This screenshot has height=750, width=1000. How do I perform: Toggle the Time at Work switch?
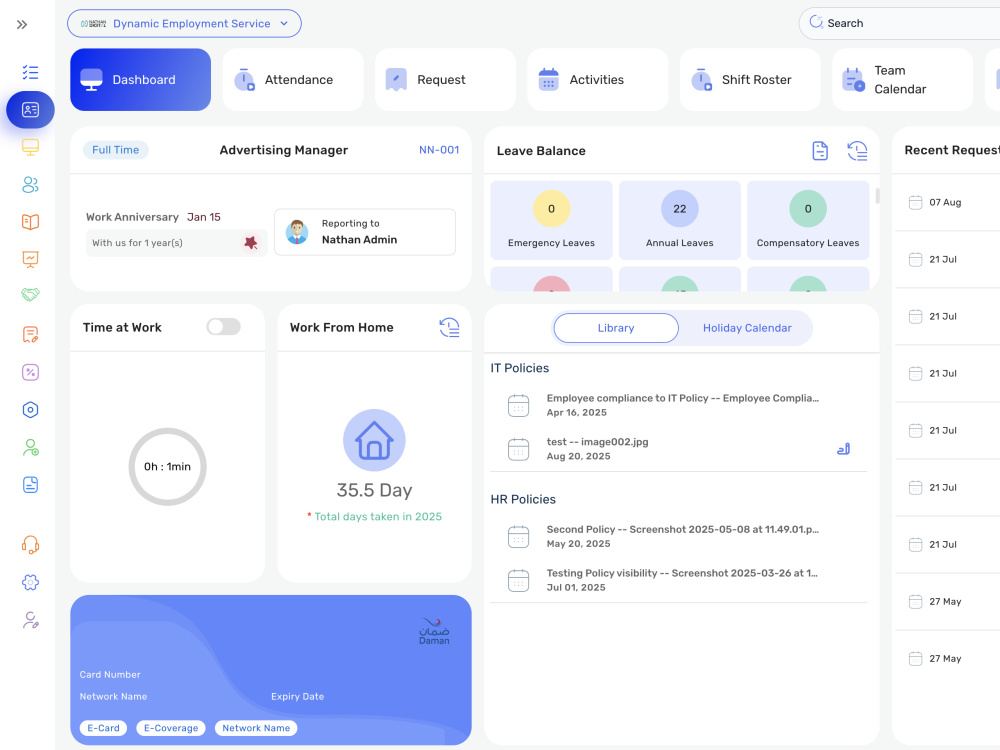coord(223,327)
